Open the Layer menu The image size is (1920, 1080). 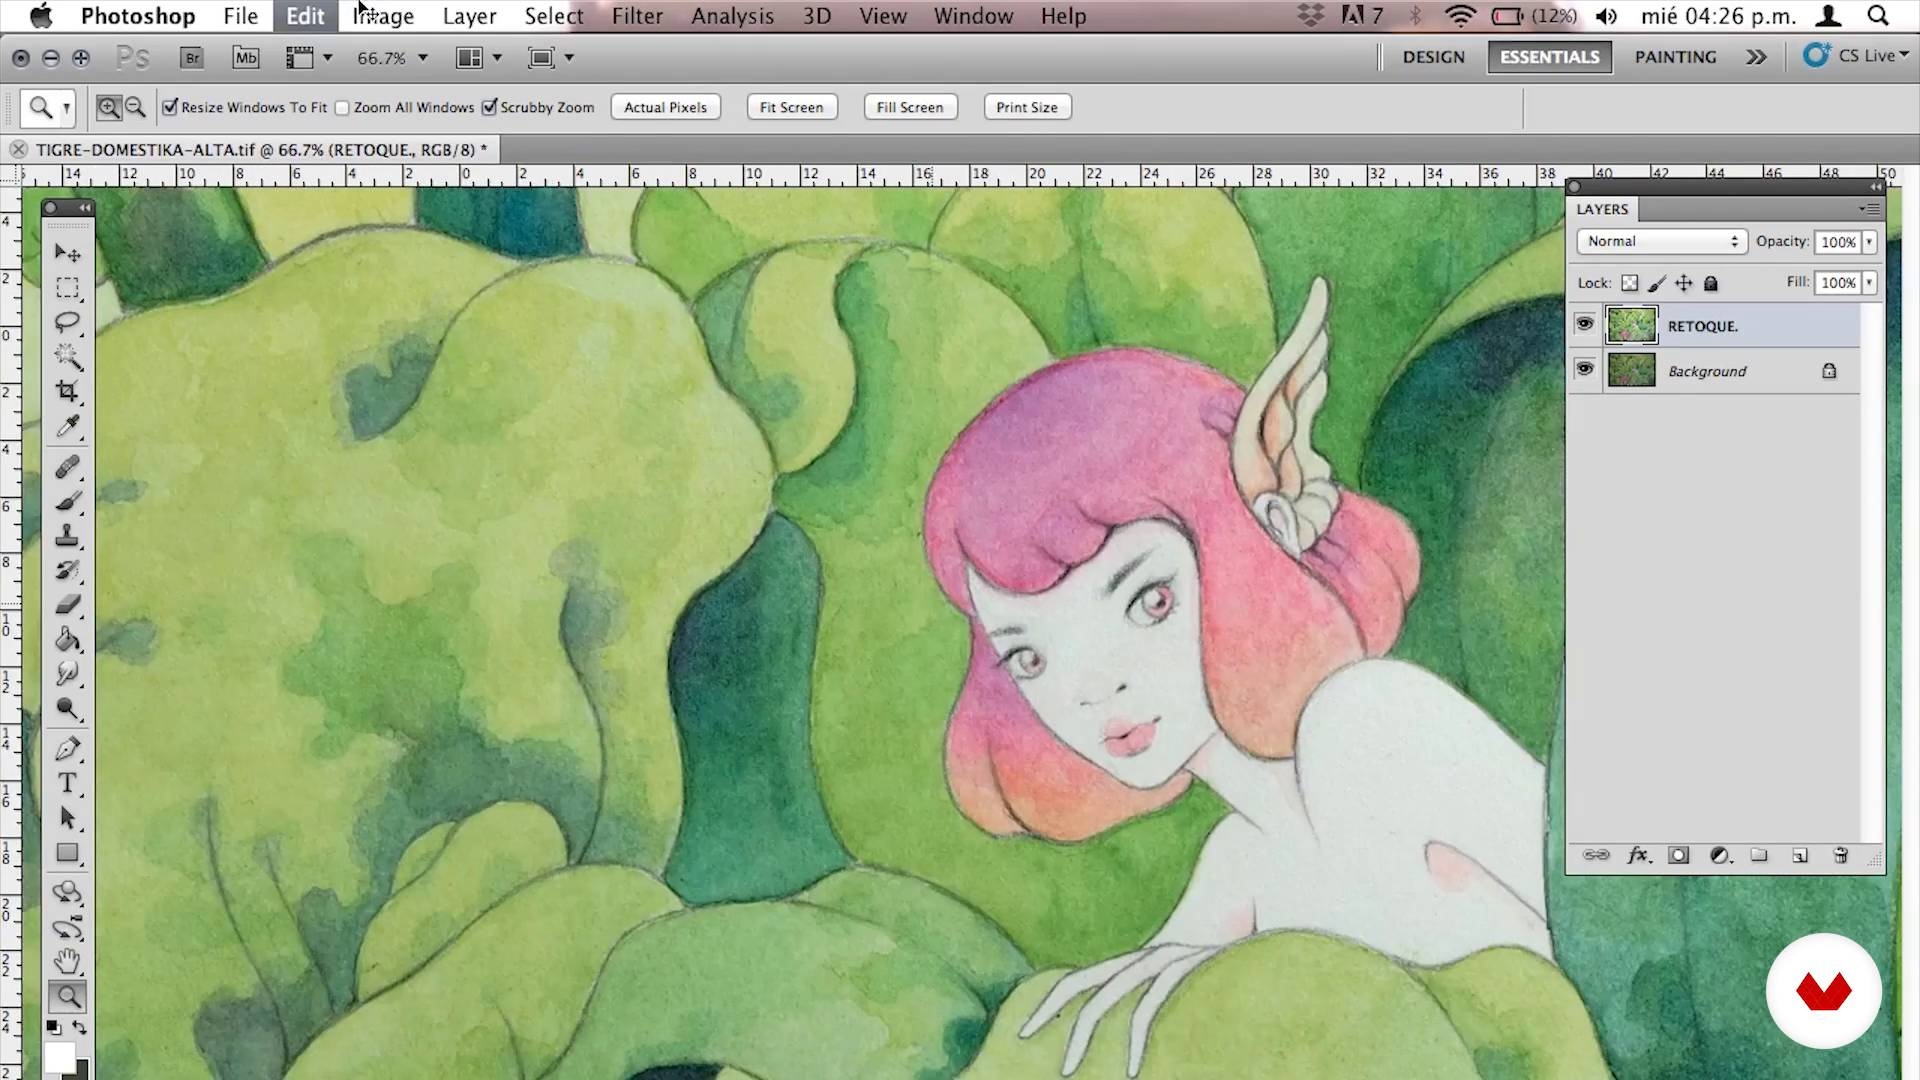[x=469, y=16]
